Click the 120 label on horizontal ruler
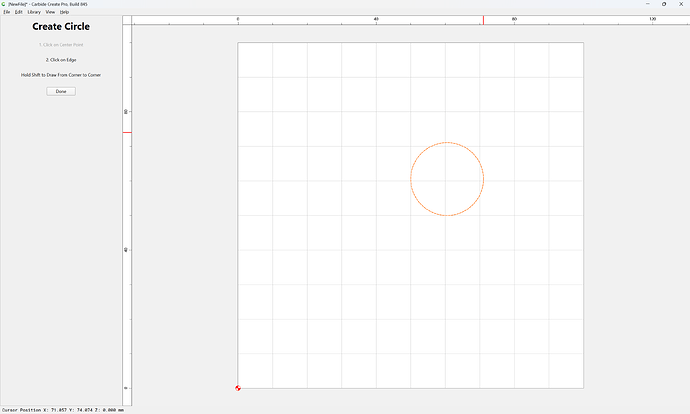Viewport: 690px width, 414px height. [x=652, y=19]
